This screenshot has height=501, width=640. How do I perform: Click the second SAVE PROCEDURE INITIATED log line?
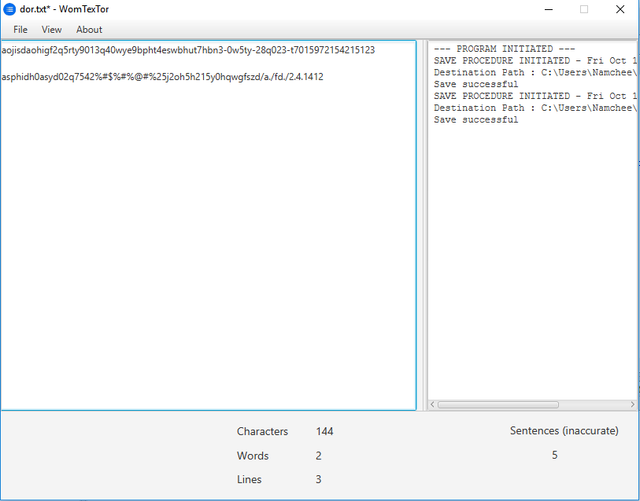[x=535, y=96]
